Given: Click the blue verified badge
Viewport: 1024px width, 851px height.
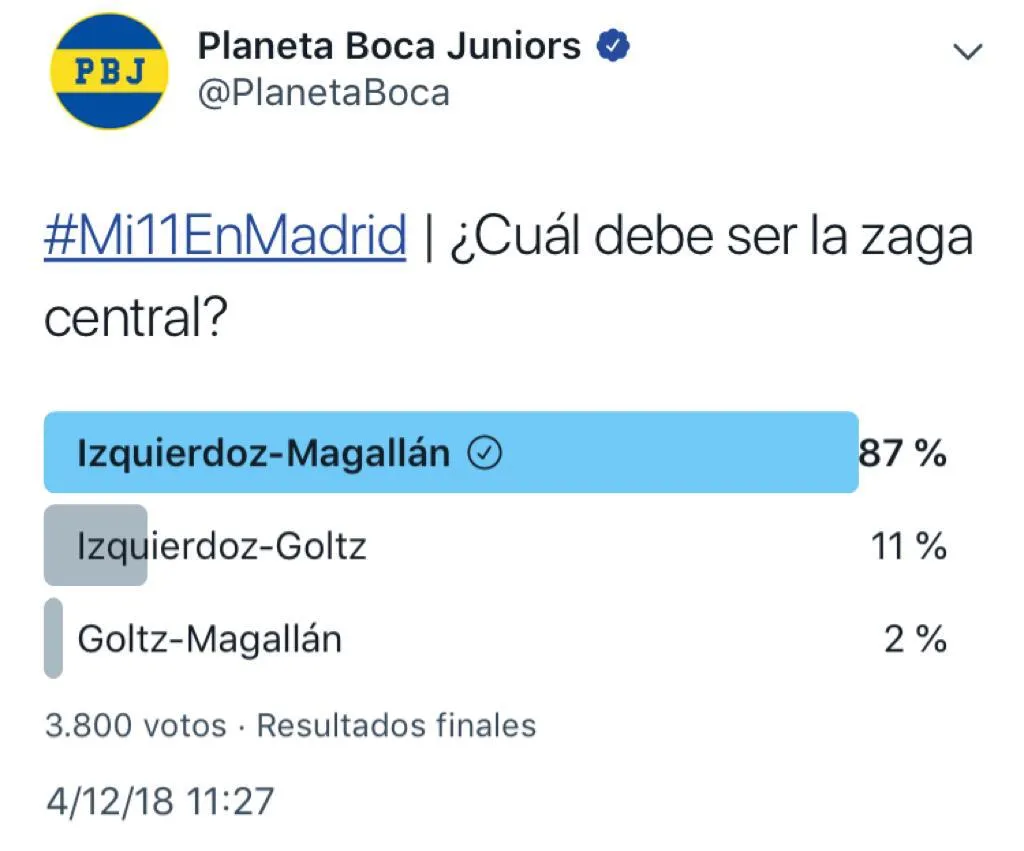Looking at the screenshot, I should coord(612,46).
